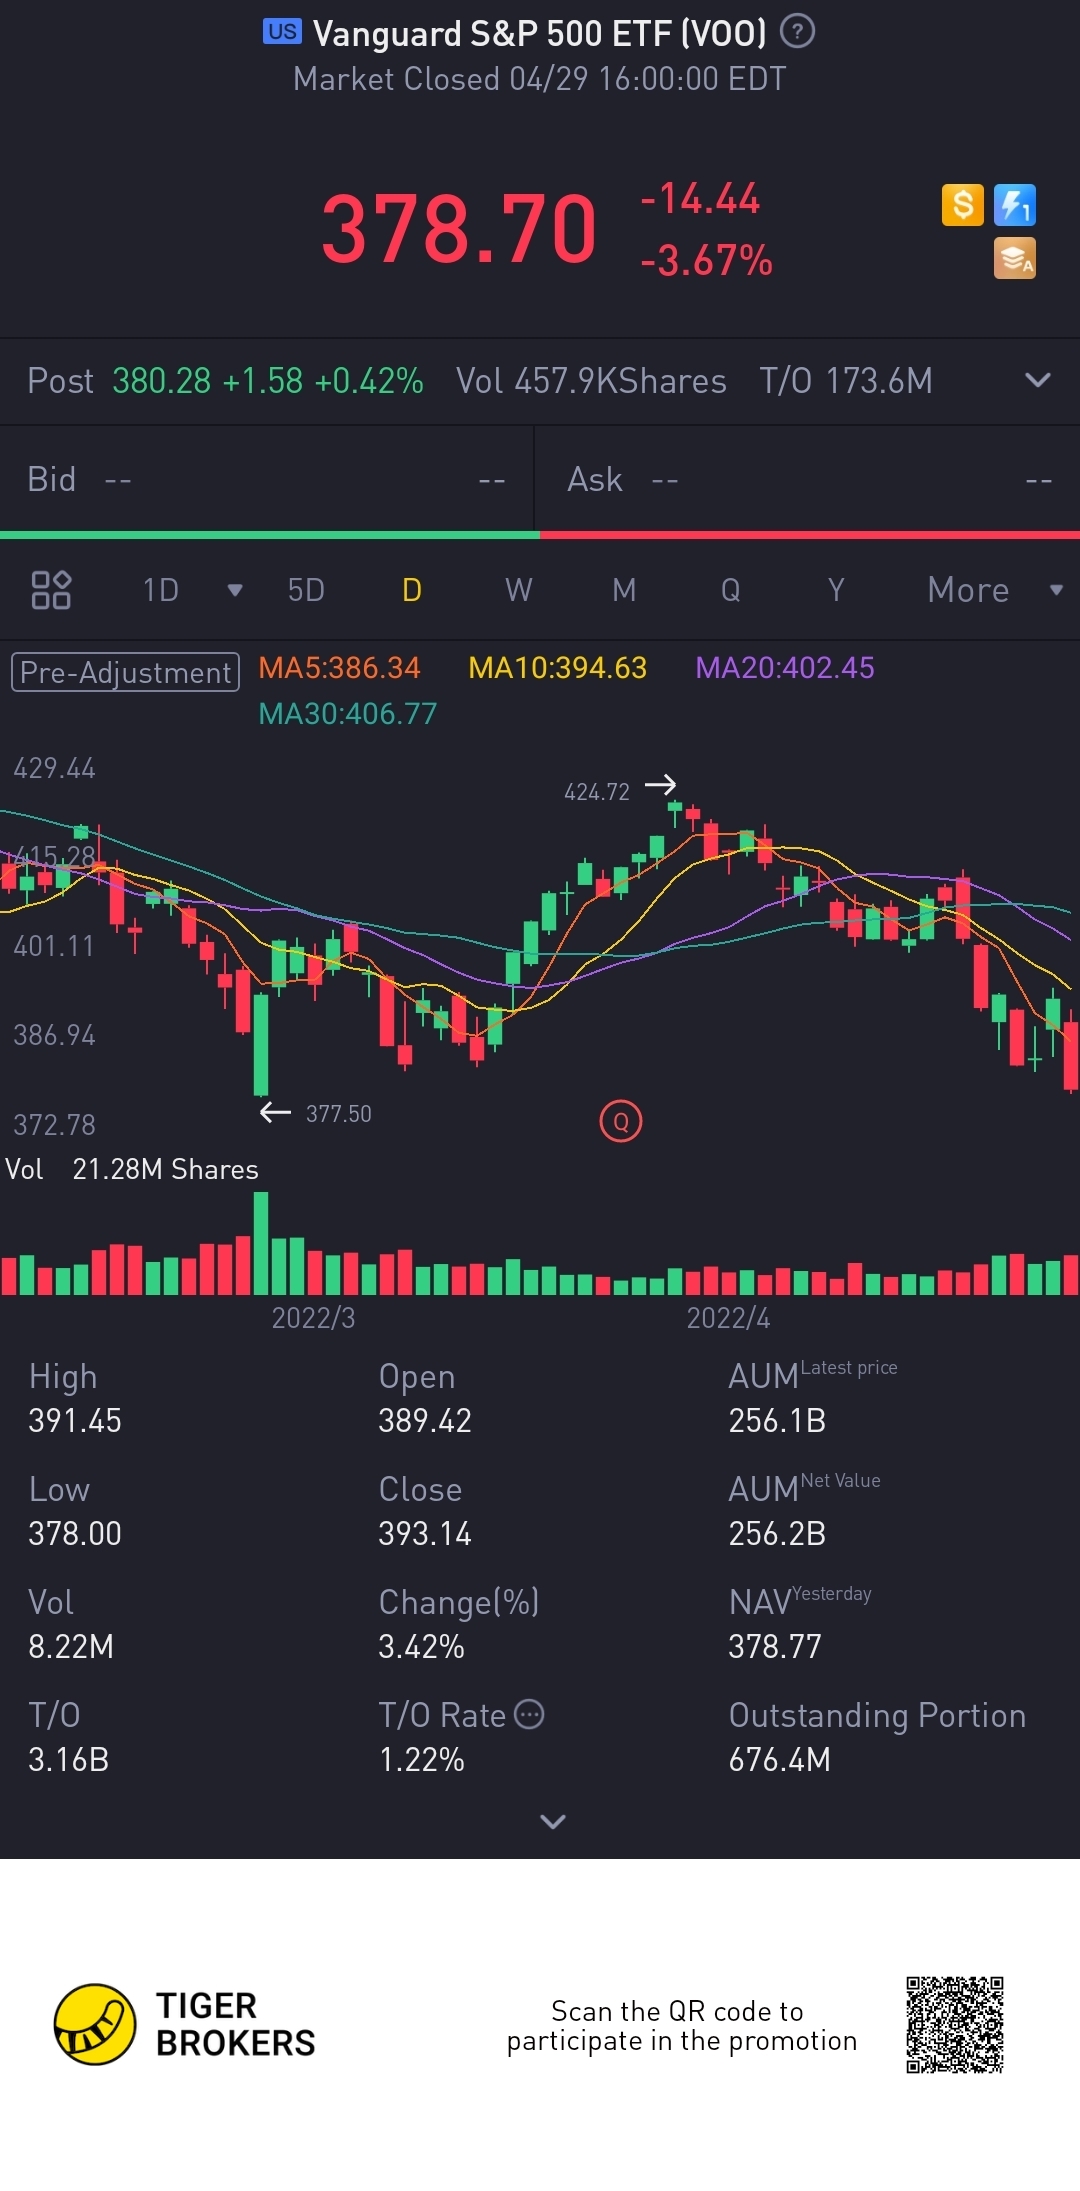
Task: Select the M monthly chart tab
Action: pos(624,590)
